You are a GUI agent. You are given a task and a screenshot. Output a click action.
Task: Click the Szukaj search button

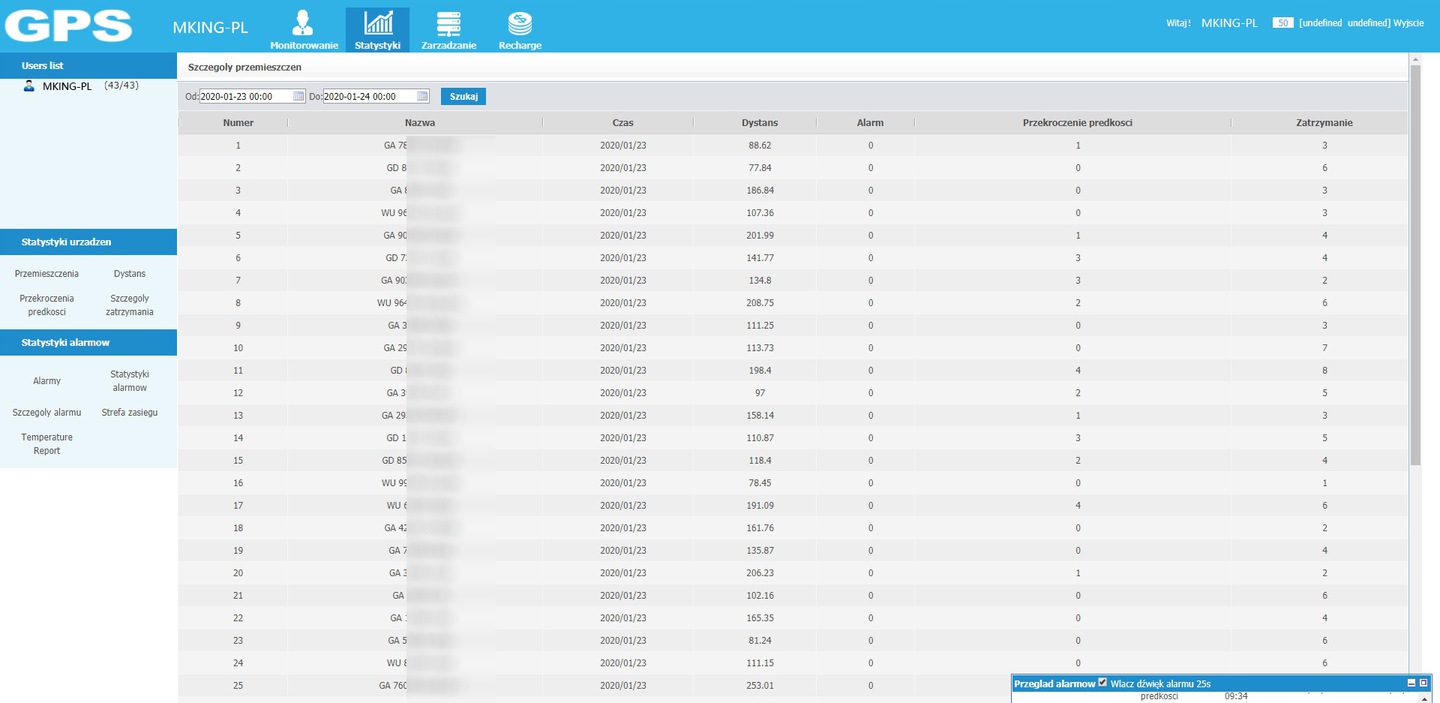(463, 97)
